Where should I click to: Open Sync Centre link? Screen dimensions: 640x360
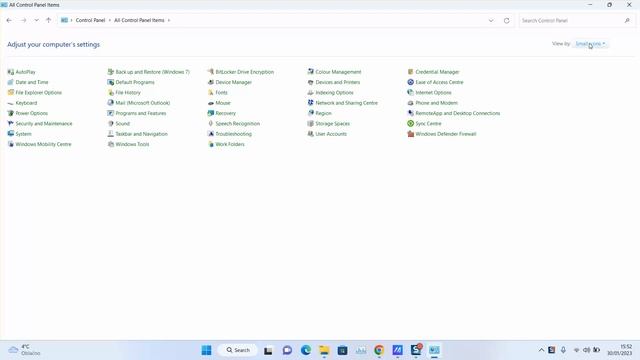point(428,123)
